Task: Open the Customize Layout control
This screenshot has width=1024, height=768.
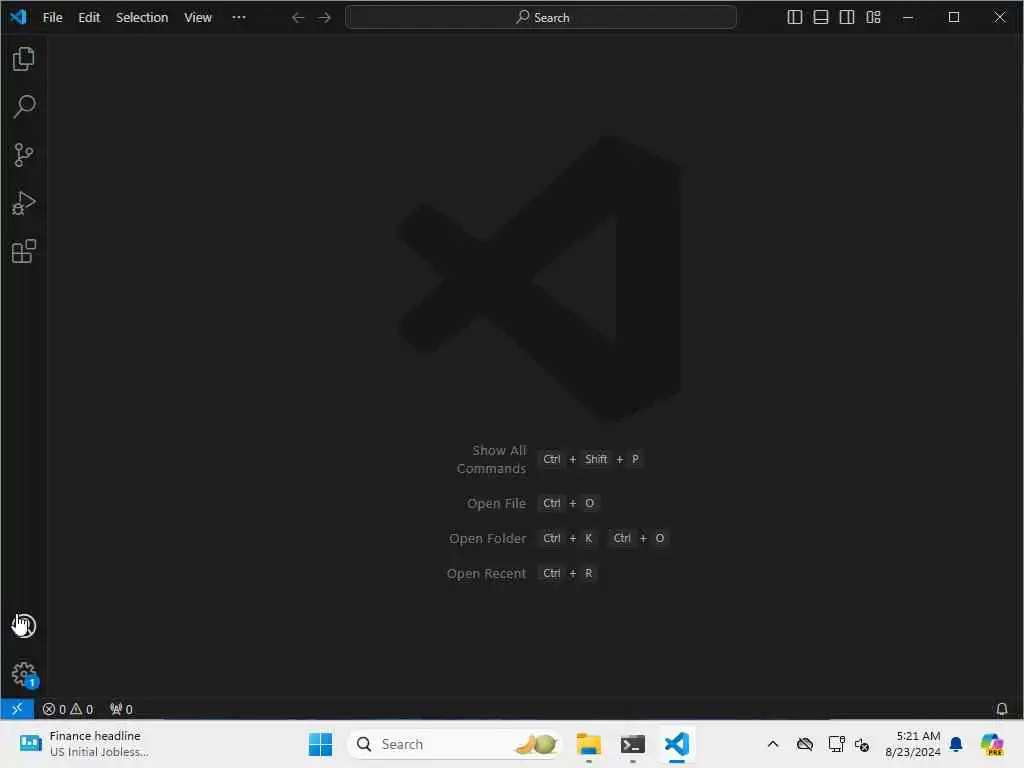Action: 873,18
